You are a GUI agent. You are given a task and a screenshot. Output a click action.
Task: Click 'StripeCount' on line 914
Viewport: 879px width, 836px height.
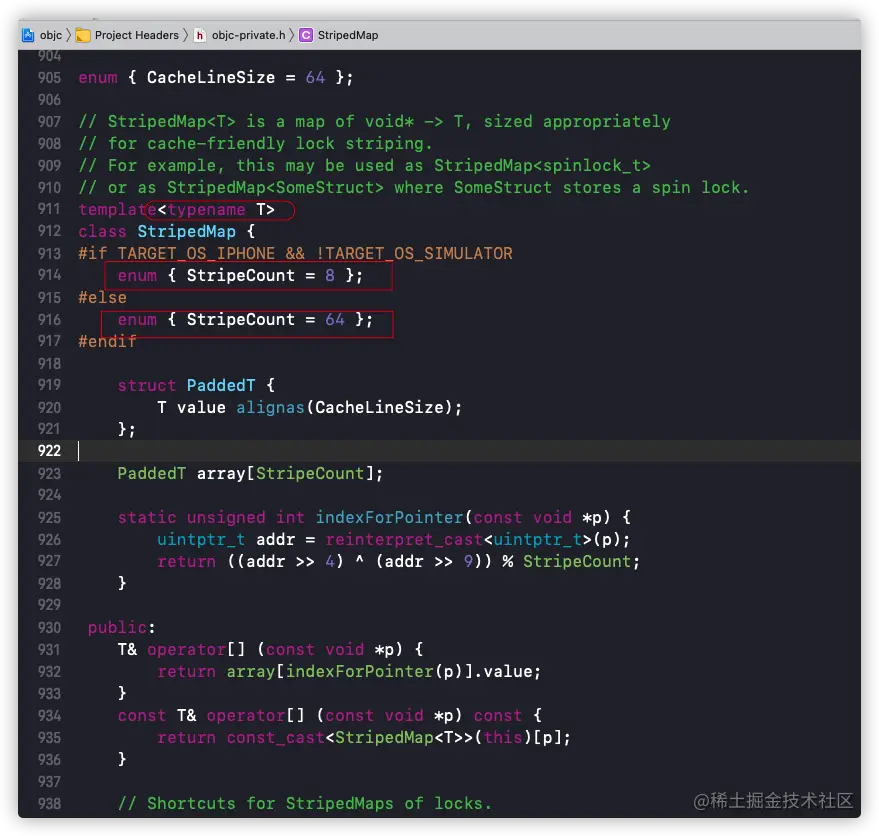240,275
